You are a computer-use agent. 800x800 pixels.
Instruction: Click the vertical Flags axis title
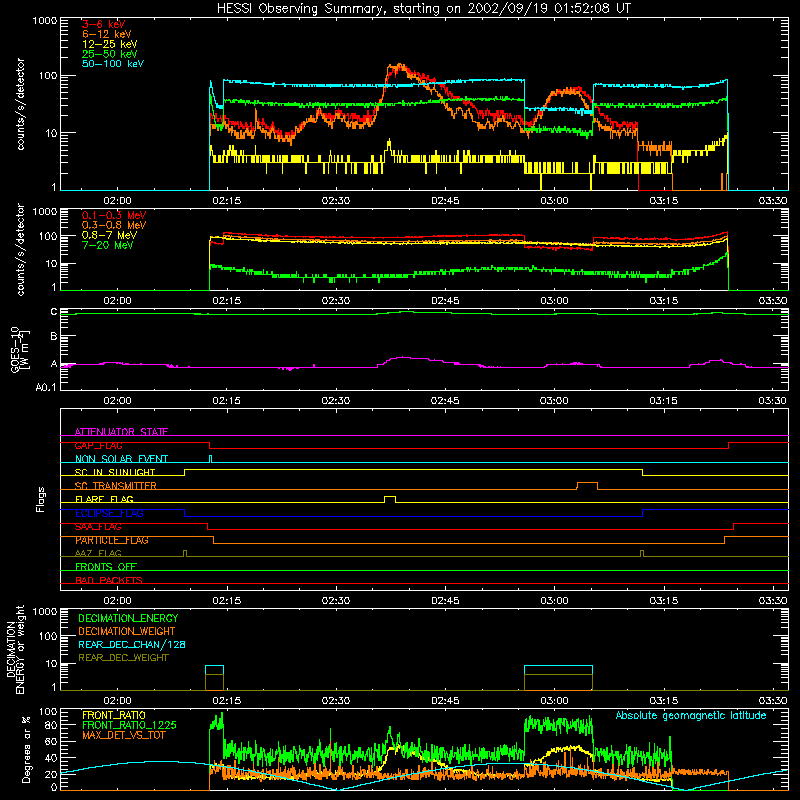[x=40, y=499]
